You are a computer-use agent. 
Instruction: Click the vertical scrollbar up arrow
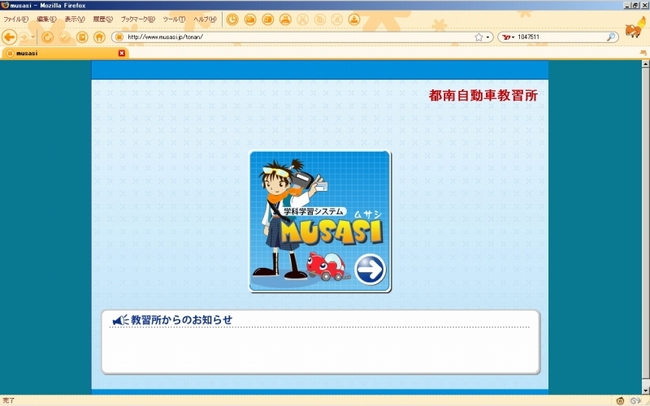point(645,64)
